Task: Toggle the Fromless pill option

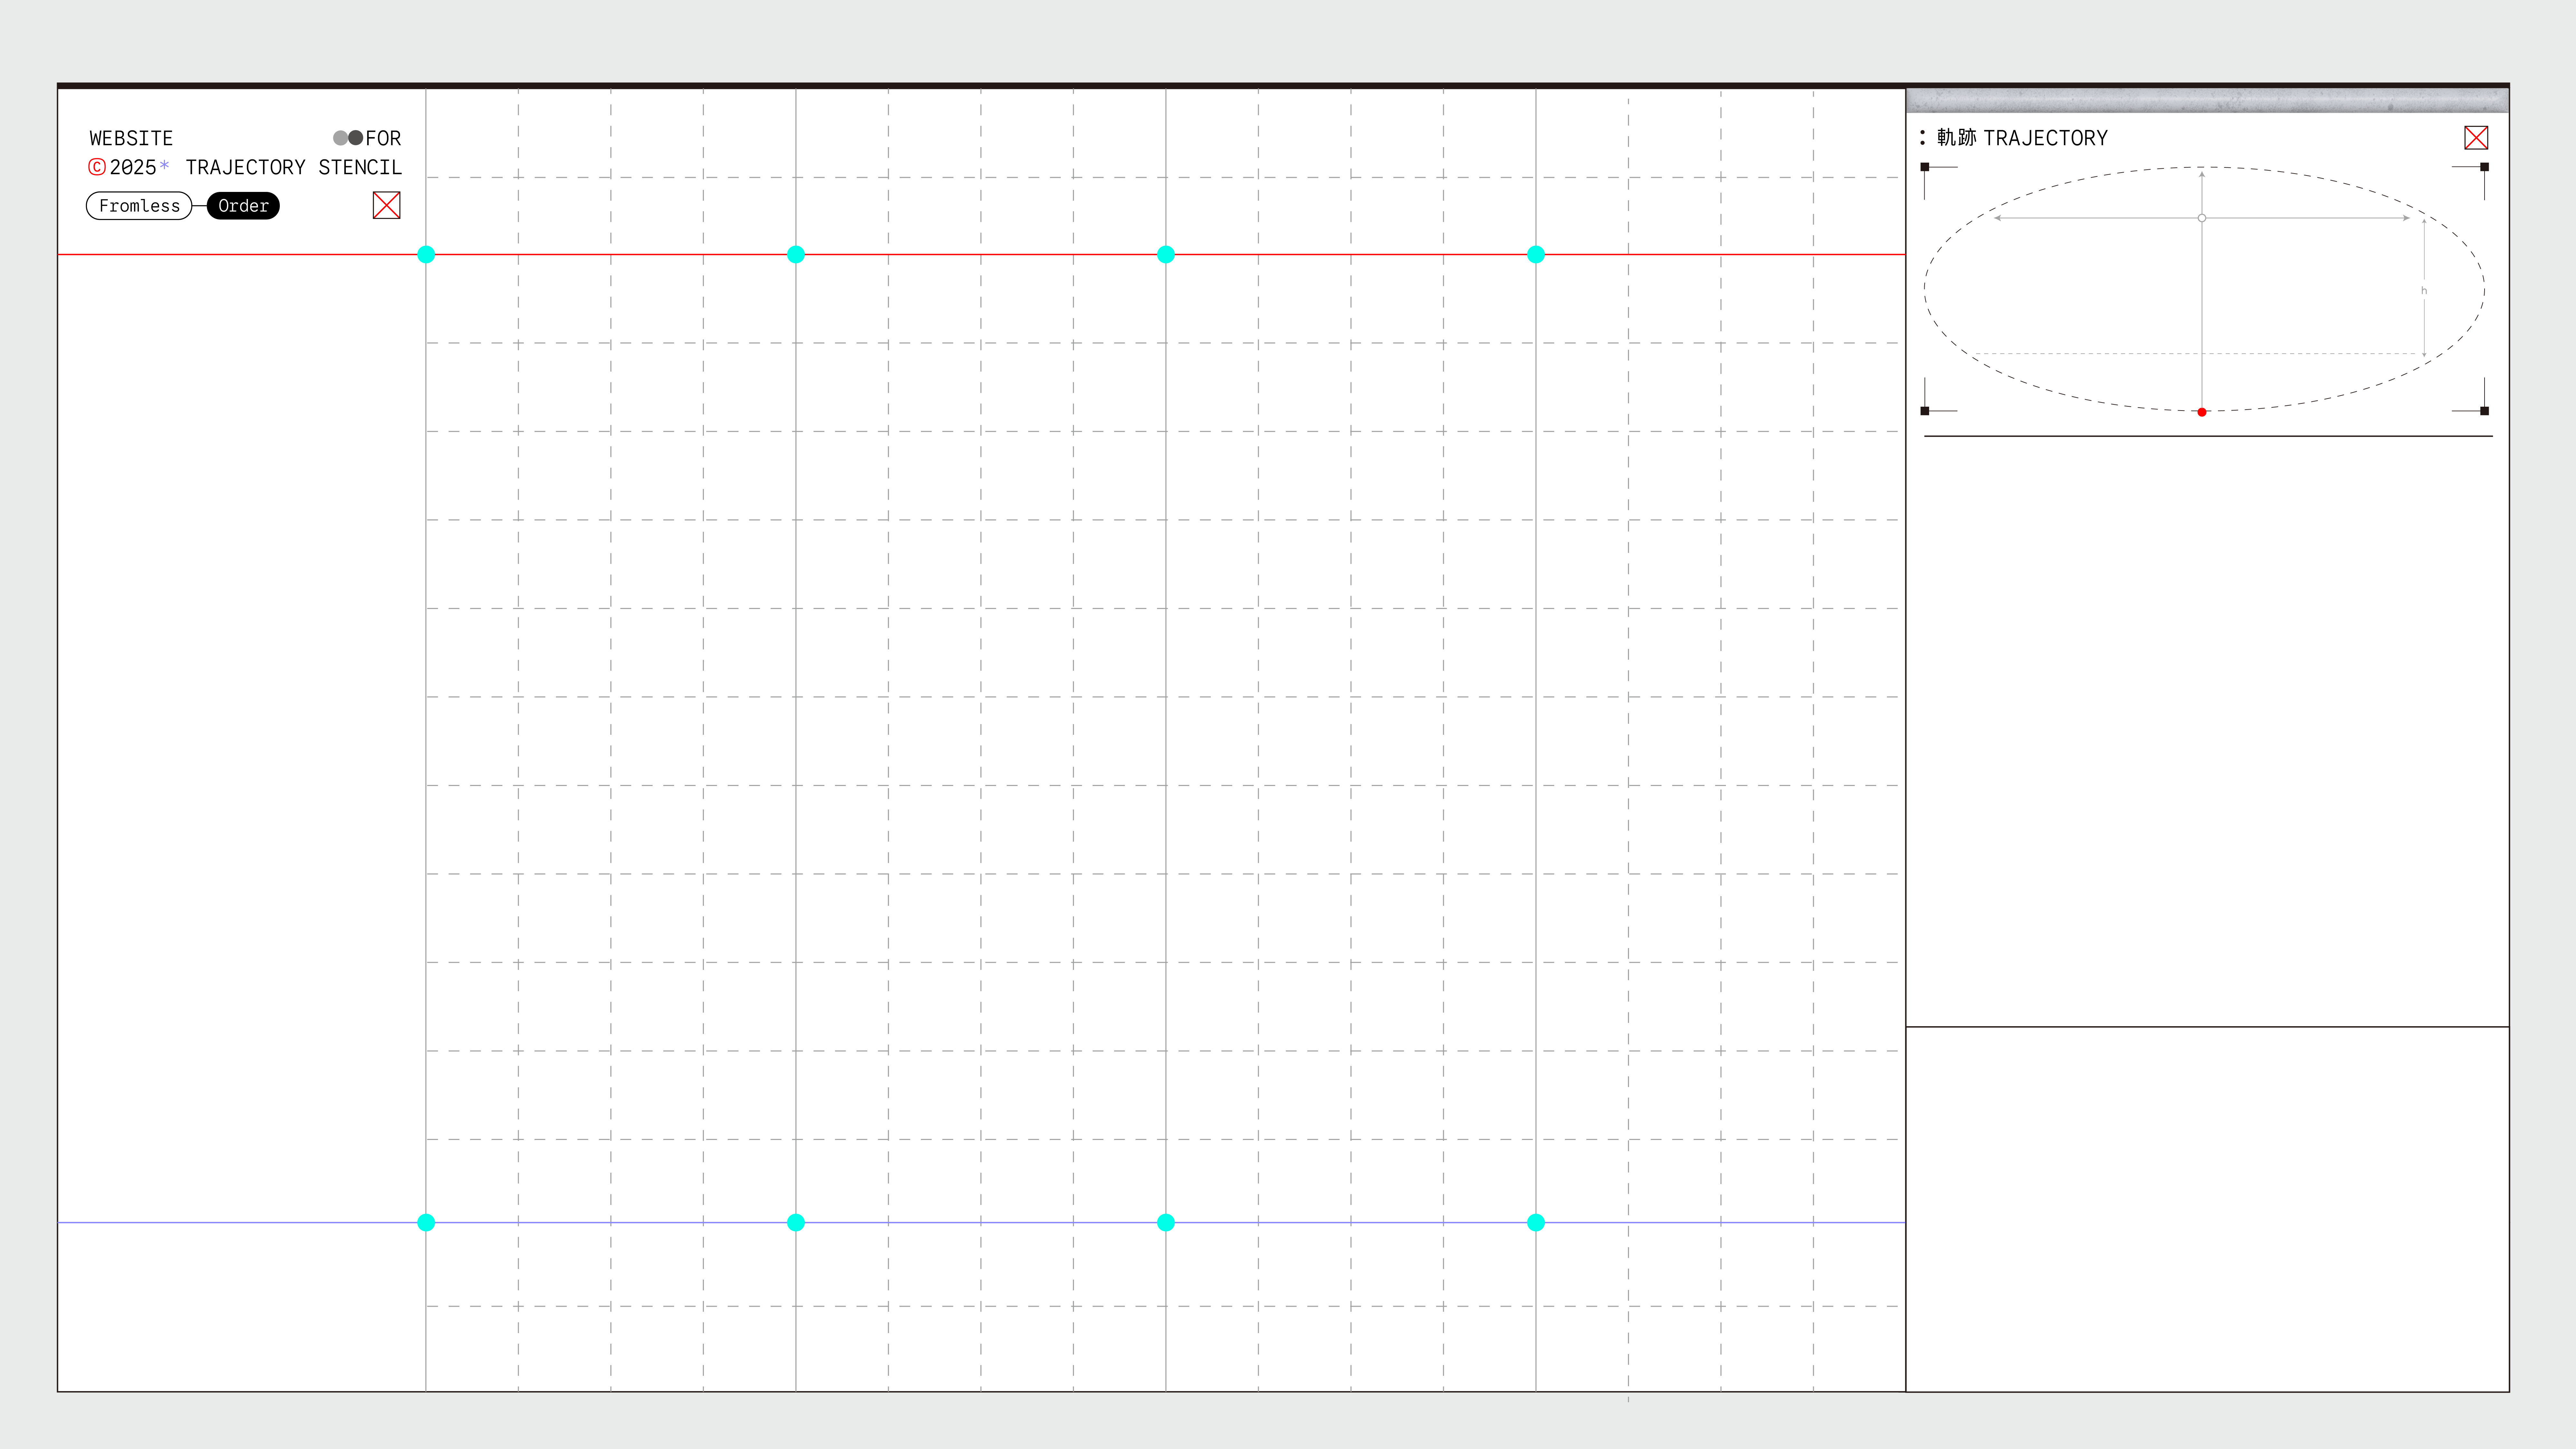Action: click(x=139, y=206)
